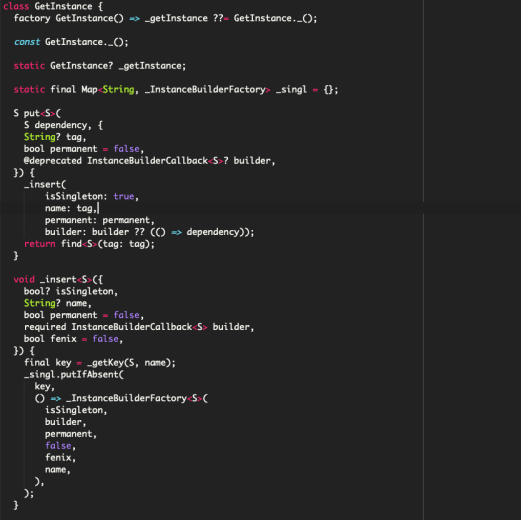Click 'permanent: permanent,' argument line
The image size is (522, 520).
pyautogui.click(x=100, y=220)
